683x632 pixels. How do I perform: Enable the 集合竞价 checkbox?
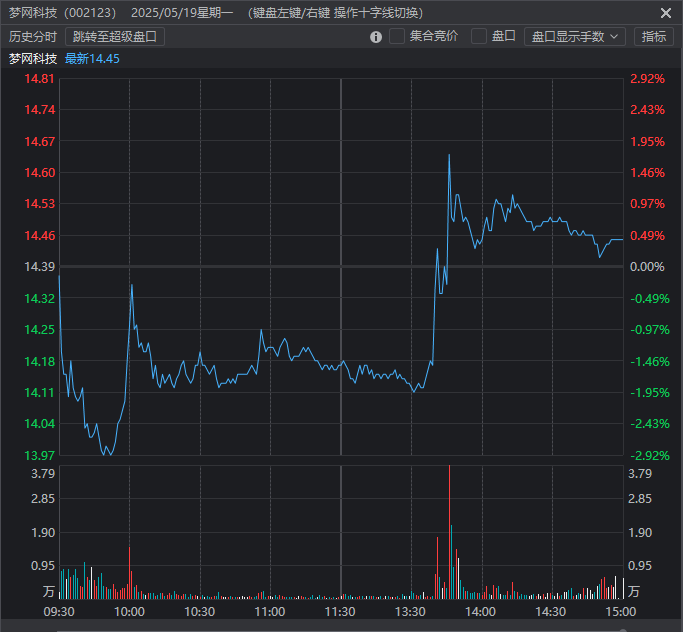(x=397, y=37)
